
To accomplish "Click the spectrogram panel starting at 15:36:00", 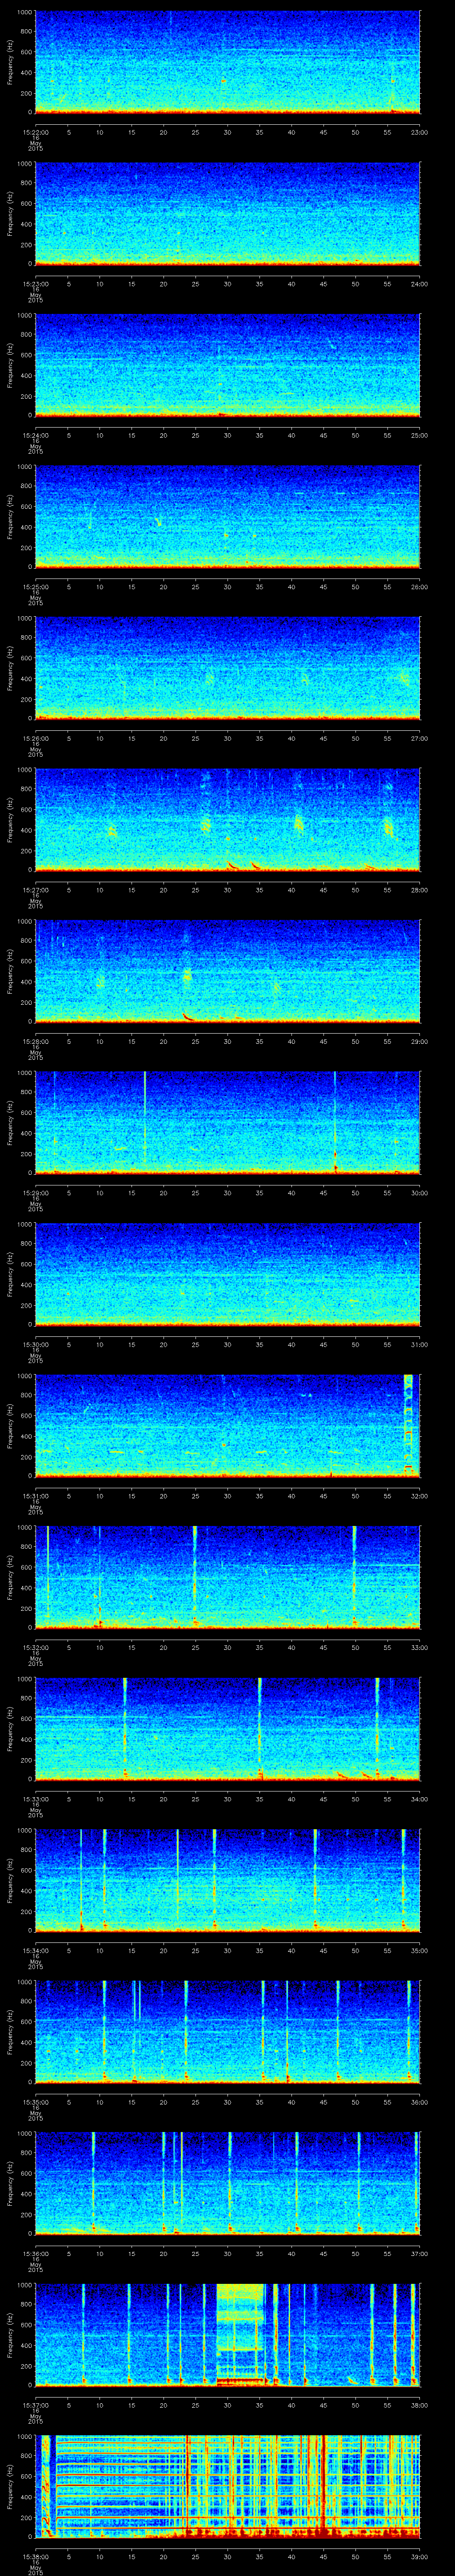I will (x=228, y=2183).
